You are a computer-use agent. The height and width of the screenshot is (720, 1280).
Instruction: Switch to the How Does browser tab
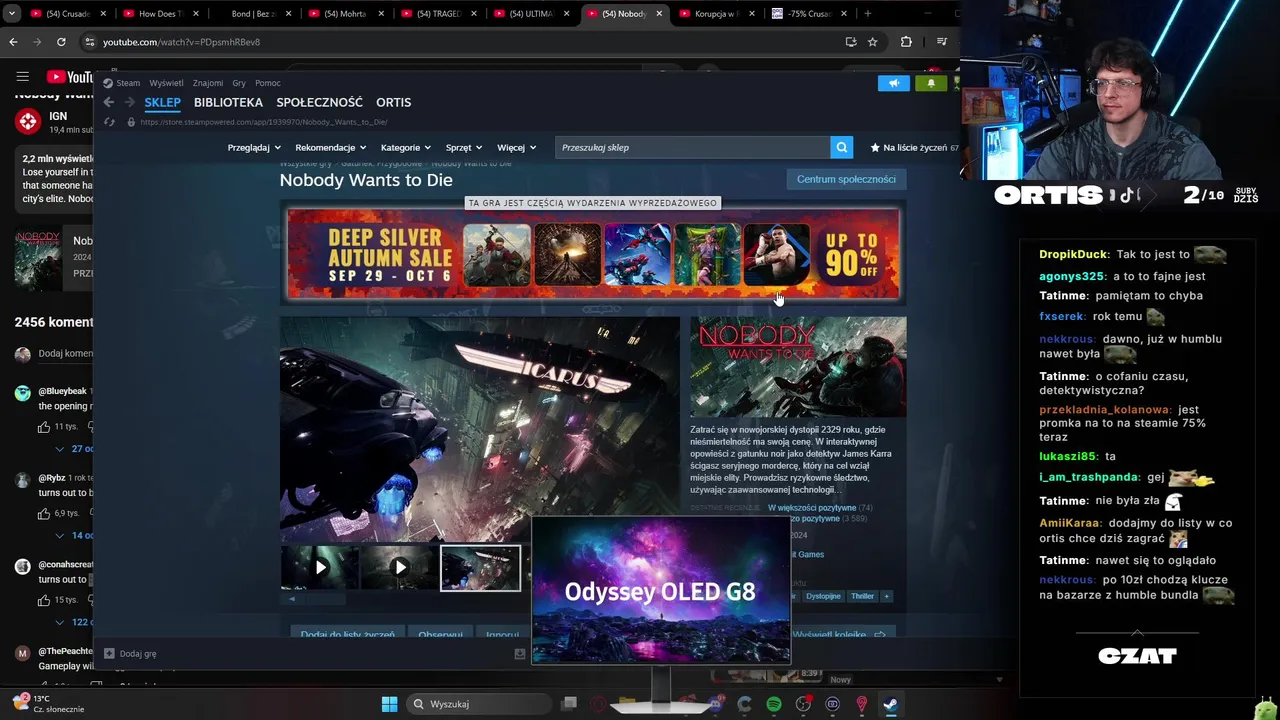click(x=161, y=14)
